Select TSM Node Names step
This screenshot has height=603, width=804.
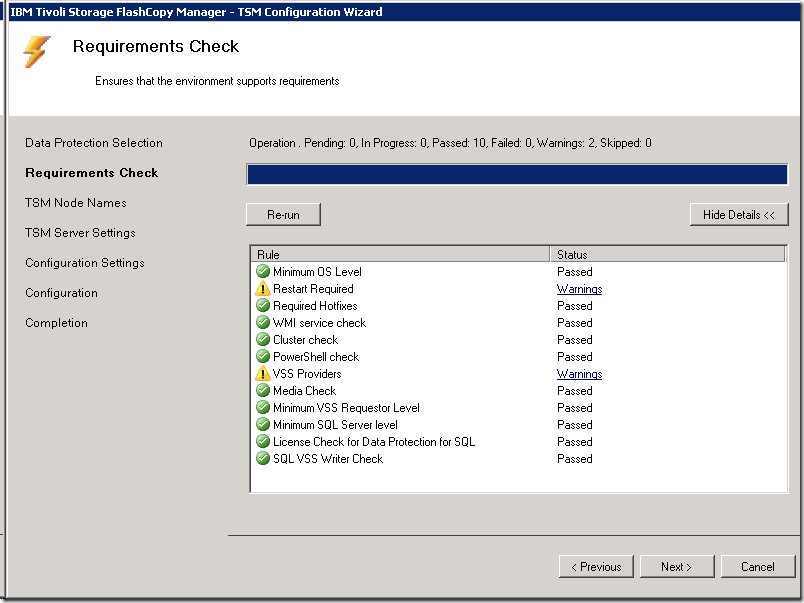pyautogui.click(x=76, y=203)
